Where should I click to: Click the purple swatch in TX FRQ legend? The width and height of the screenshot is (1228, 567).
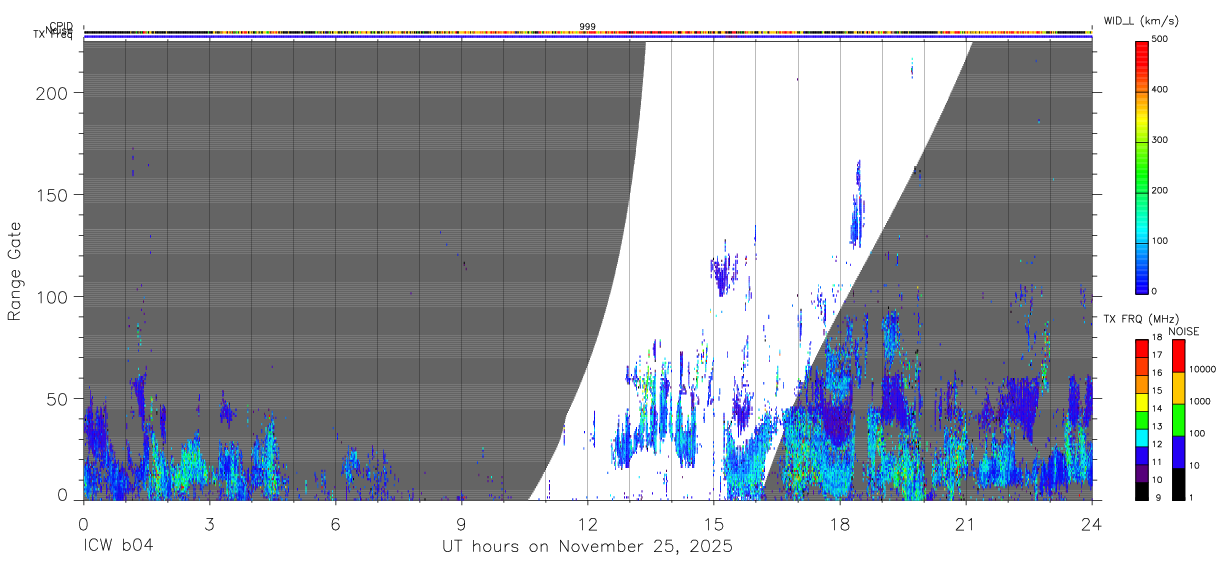point(1142,475)
